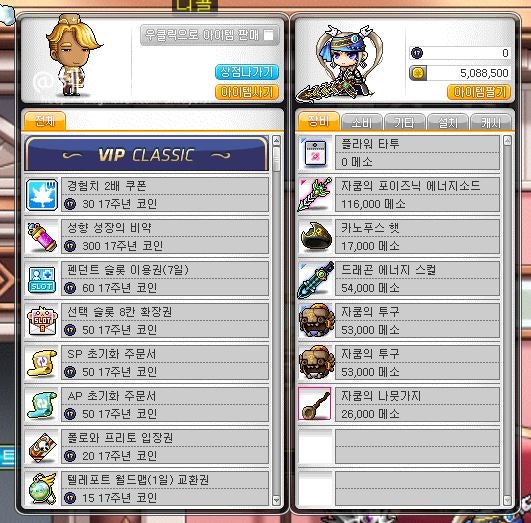
Task: Select the 카노푸스 햇 hat icon
Action: click(315, 237)
